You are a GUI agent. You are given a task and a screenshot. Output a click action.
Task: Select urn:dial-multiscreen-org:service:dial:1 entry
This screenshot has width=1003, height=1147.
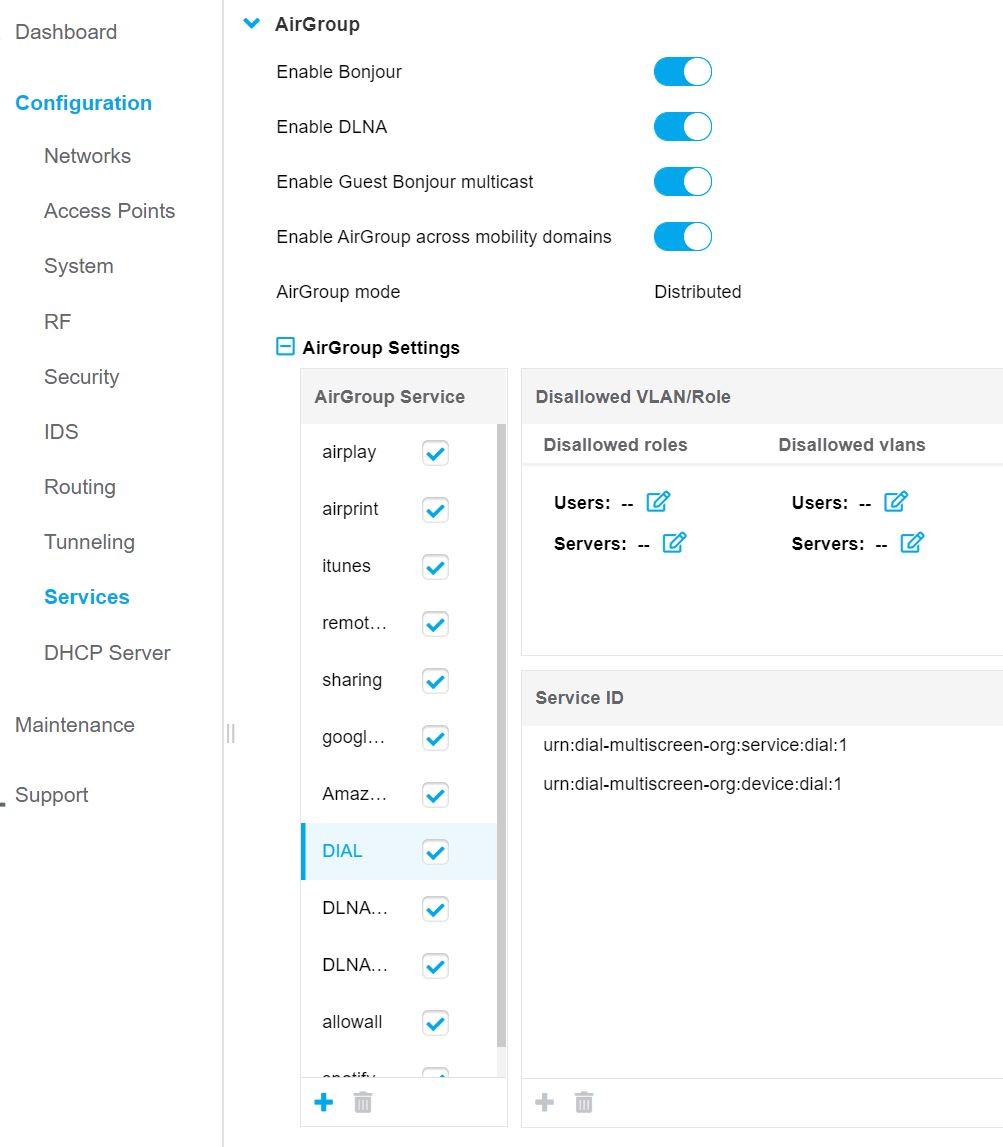[695, 745]
